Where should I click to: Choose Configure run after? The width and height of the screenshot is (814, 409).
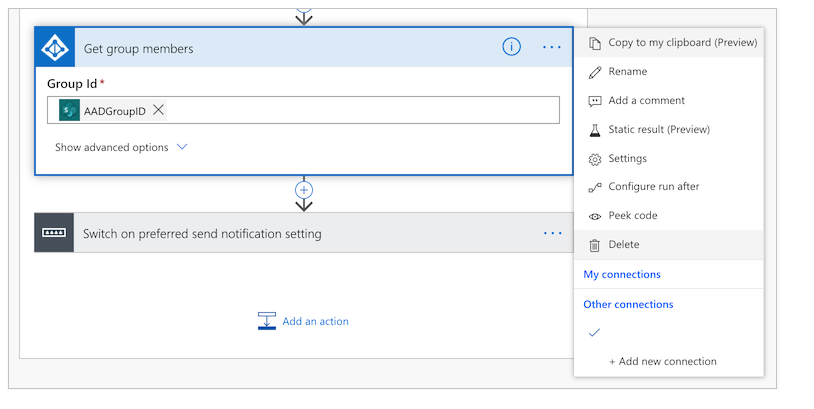[x=653, y=186]
